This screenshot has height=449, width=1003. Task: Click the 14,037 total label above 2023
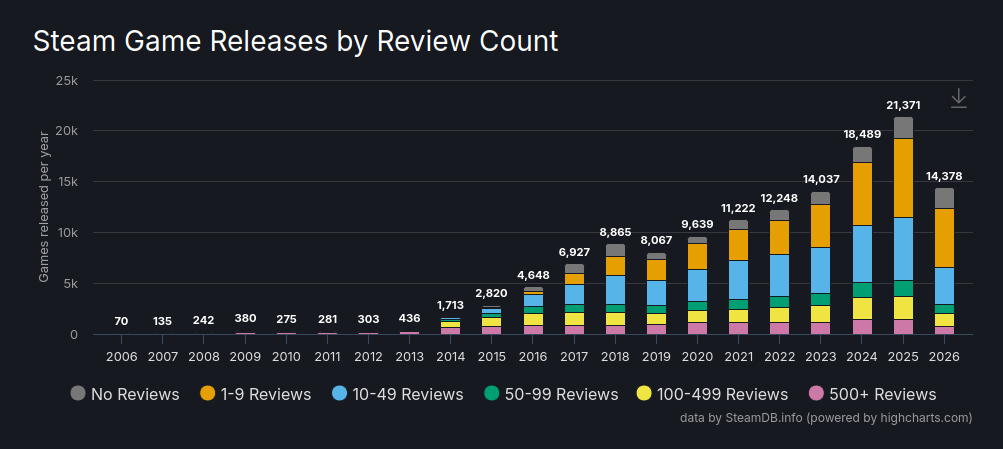point(821,180)
